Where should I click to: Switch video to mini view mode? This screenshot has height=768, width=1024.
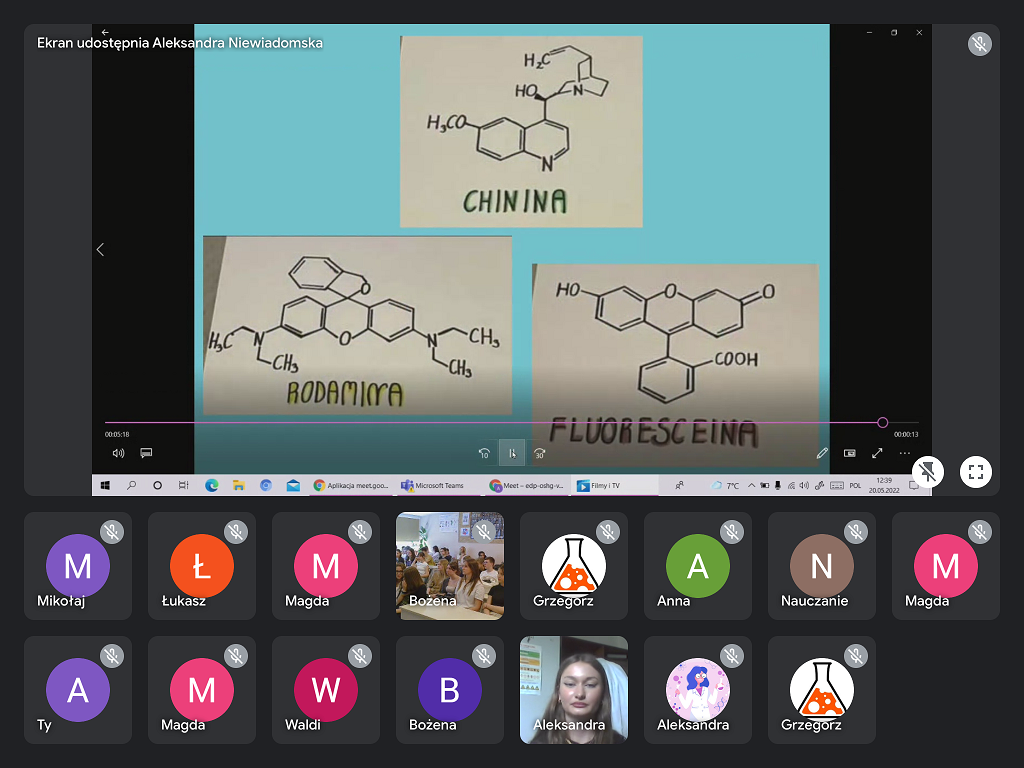coord(849,453)
